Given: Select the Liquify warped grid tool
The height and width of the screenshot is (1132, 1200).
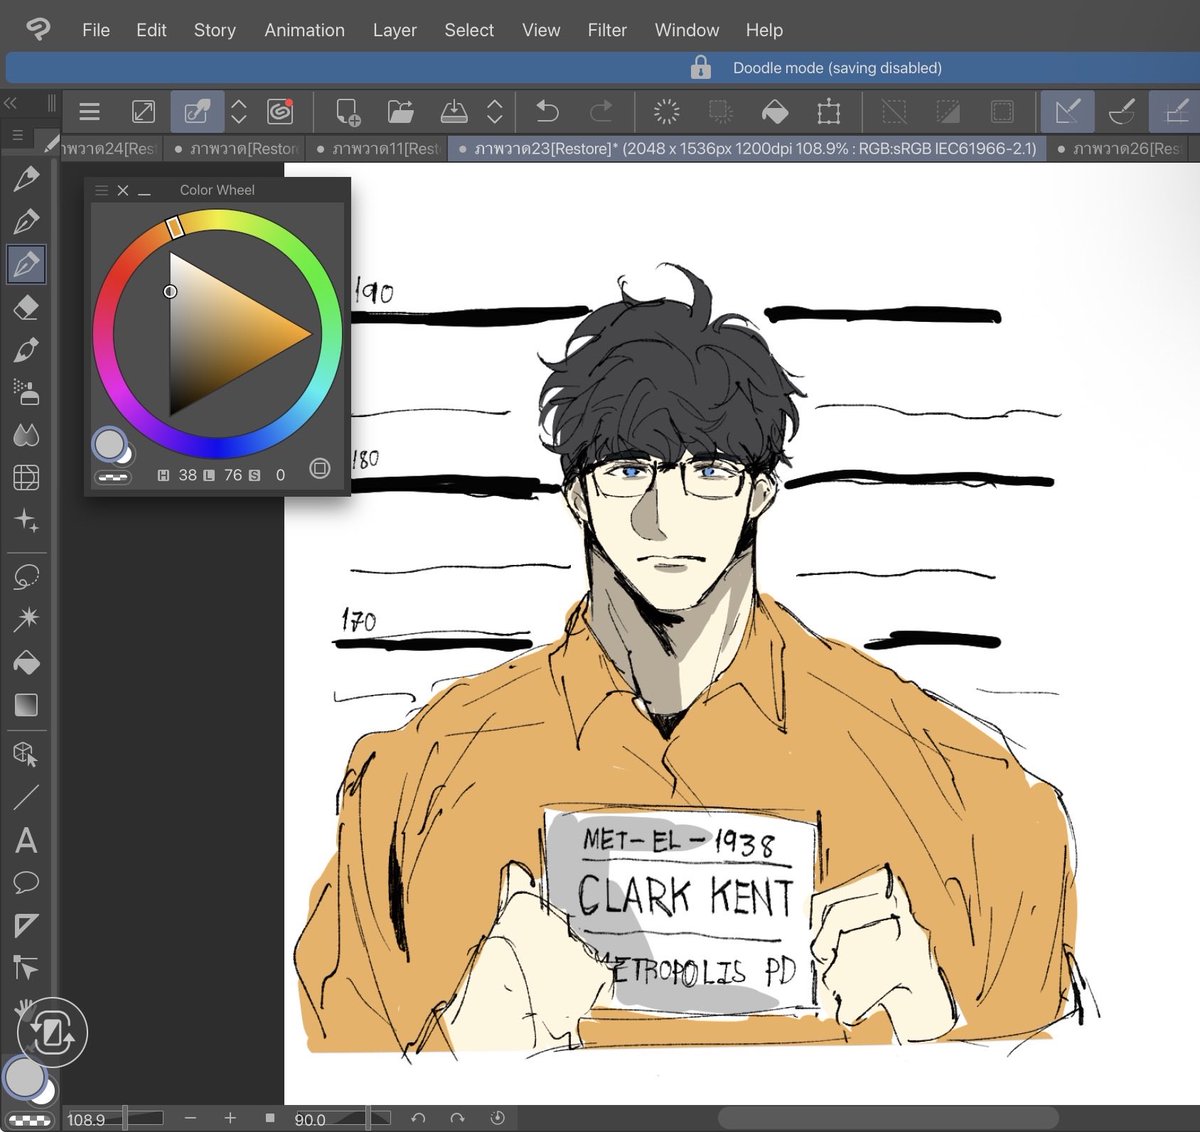Looking at the screenshot, I should point(27,478).
